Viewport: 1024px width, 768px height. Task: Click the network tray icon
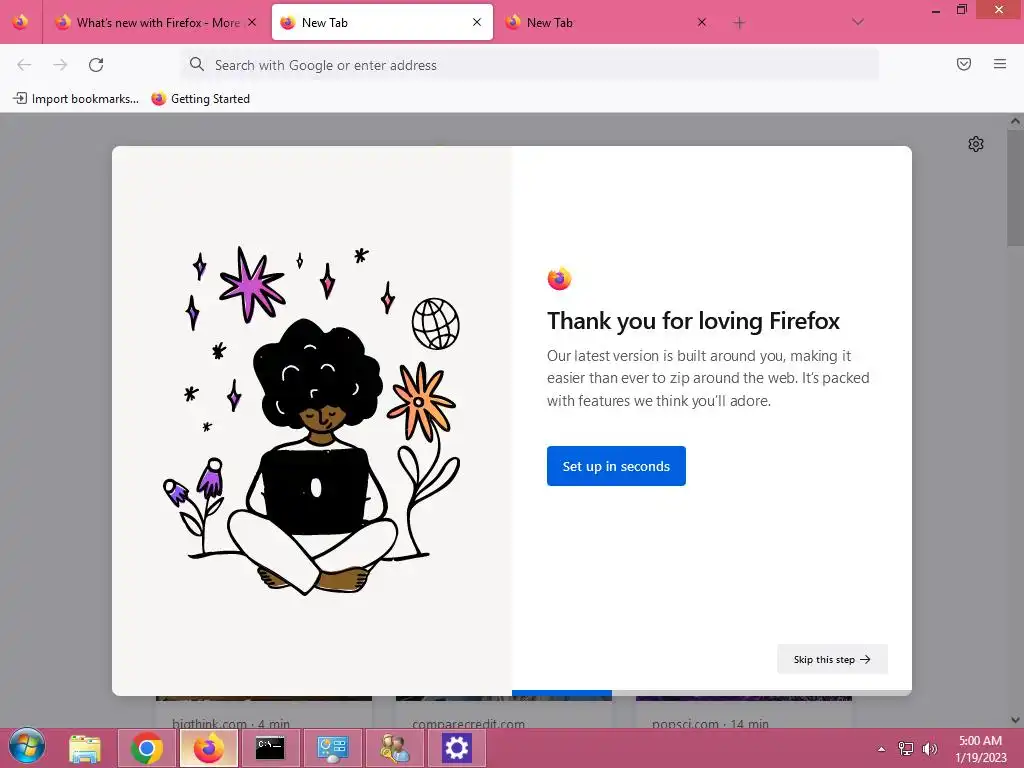pyautogui.click(x=905, y=749)
